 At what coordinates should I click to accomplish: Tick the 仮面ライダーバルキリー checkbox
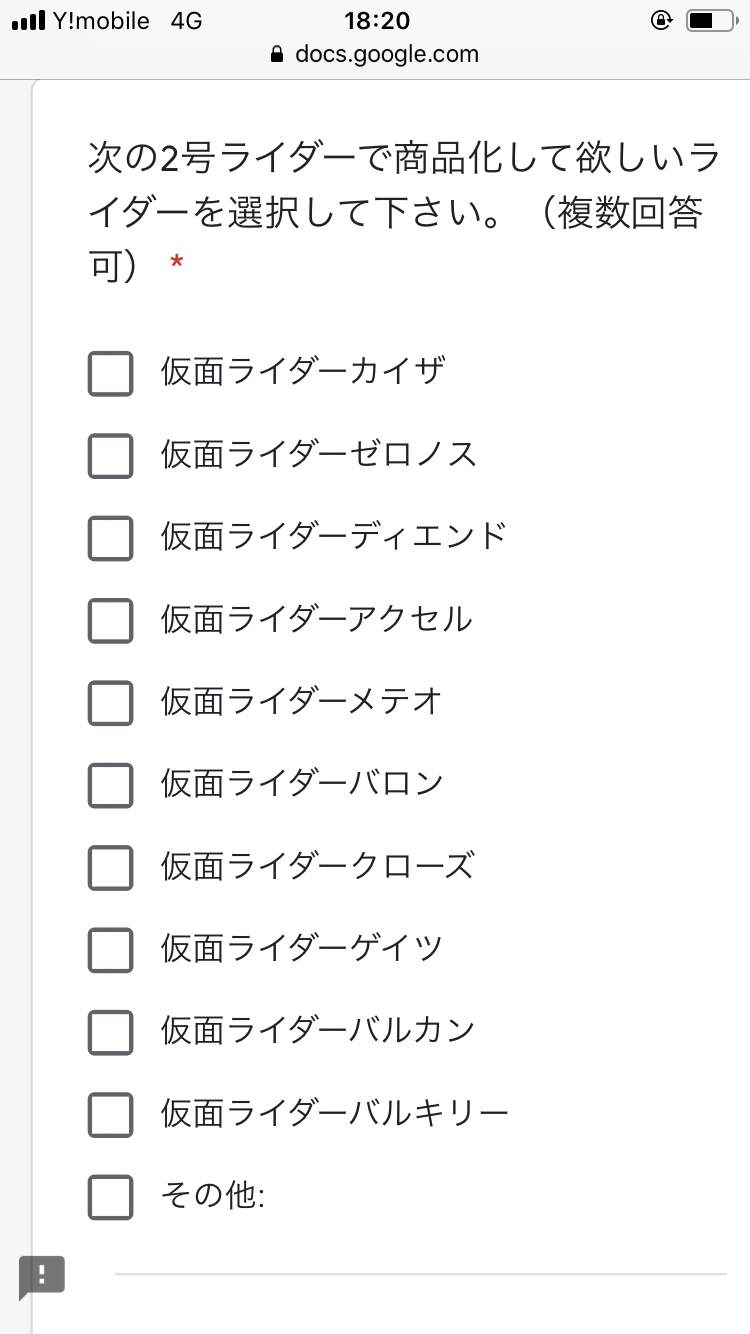click(110, 1114)
